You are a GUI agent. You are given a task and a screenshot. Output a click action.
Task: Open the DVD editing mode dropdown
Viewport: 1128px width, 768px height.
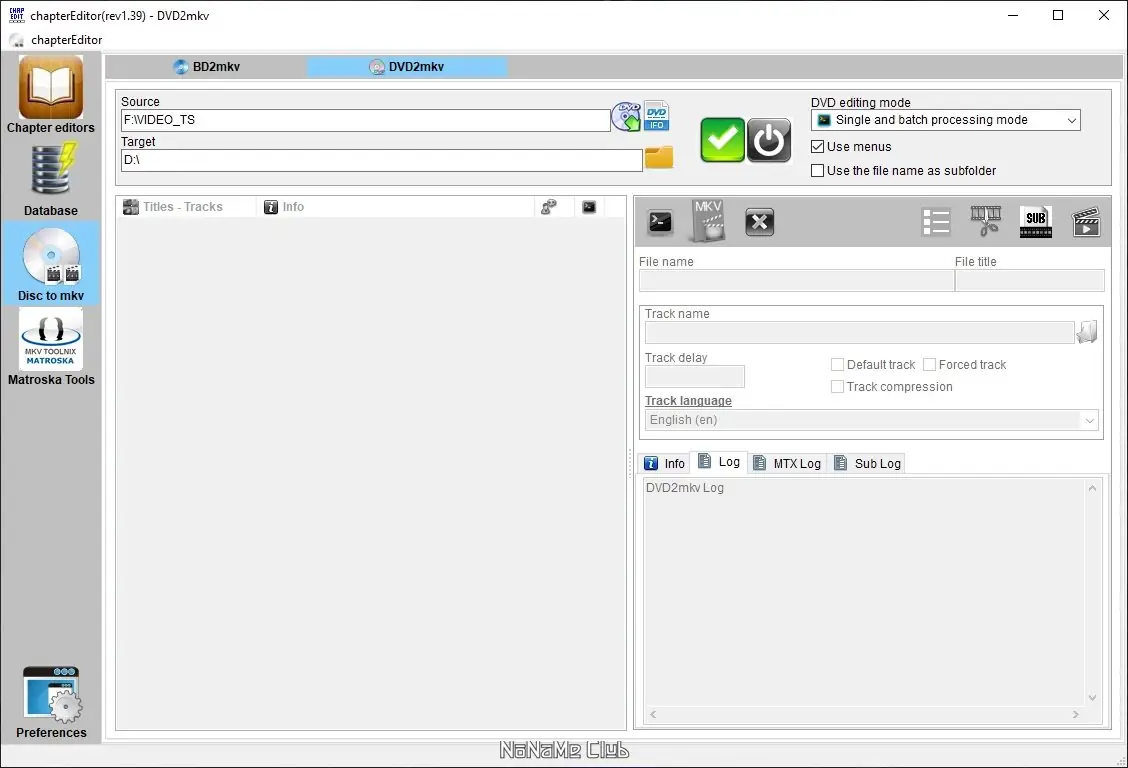(945, 120)
